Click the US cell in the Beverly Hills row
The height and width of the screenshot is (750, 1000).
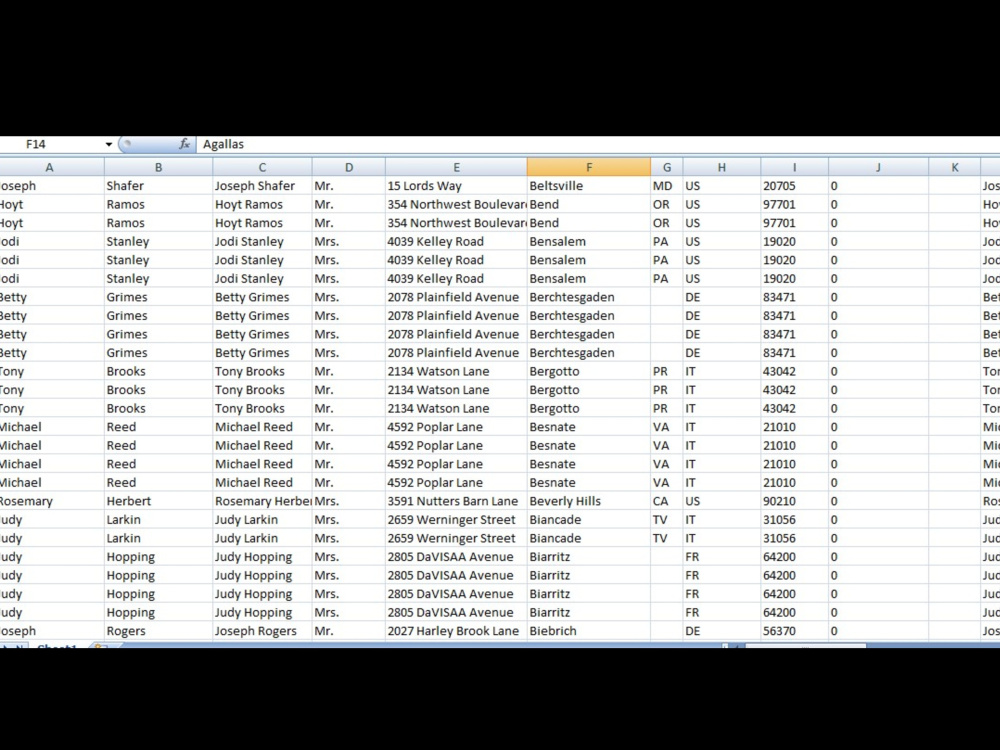[722, 501]
